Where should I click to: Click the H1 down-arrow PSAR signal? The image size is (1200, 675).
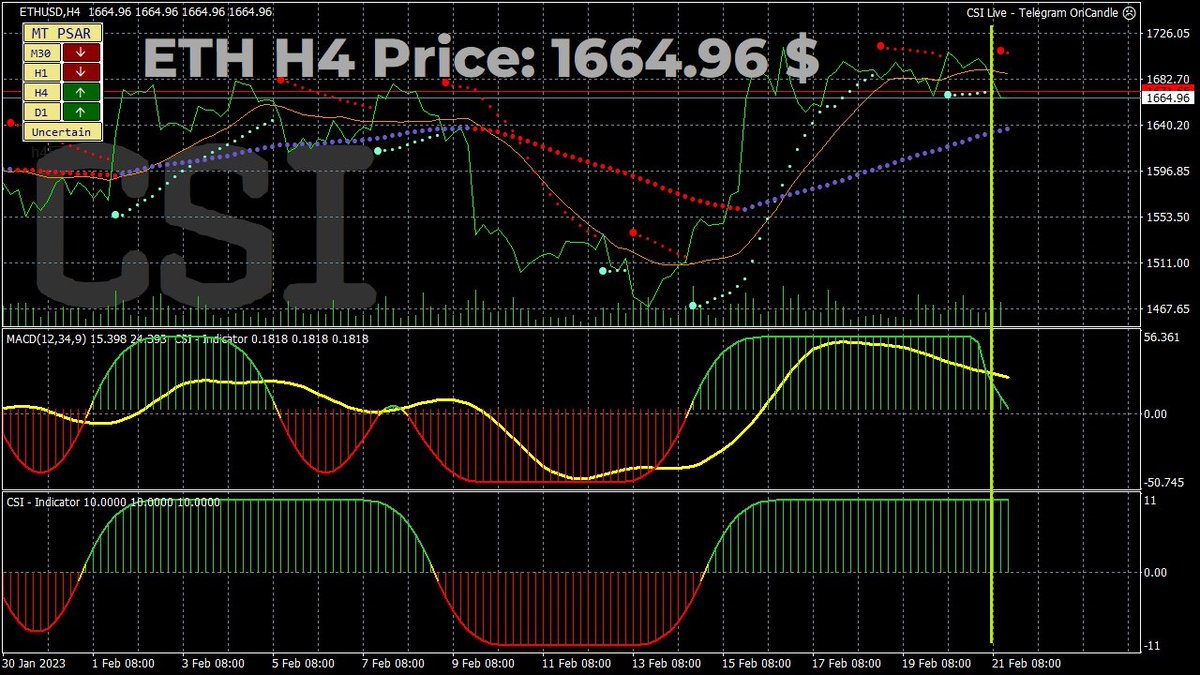tap(81, 72)
